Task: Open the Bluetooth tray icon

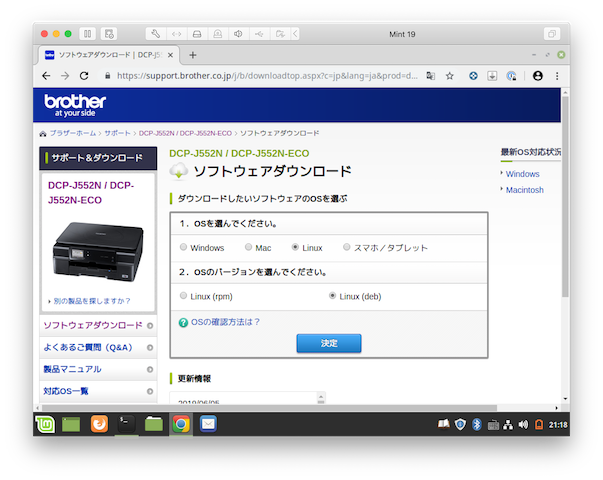Action: coord(477,424)
